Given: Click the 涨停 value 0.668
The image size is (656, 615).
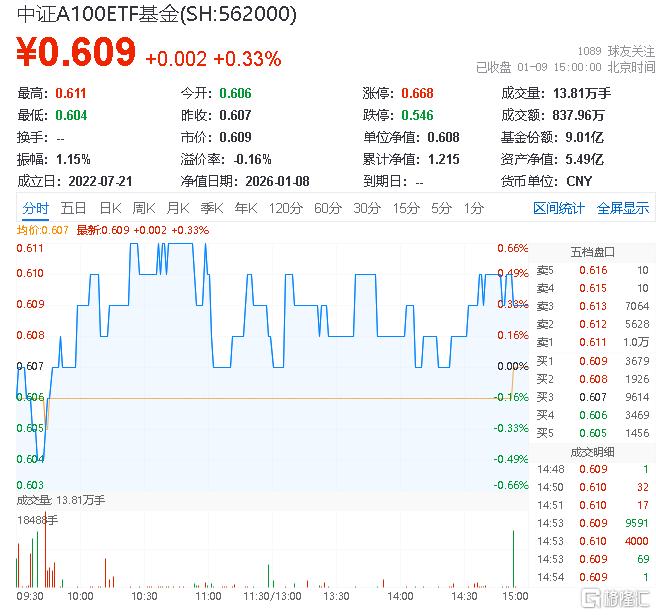Looking at the screenshot, I should pos(418,93).
